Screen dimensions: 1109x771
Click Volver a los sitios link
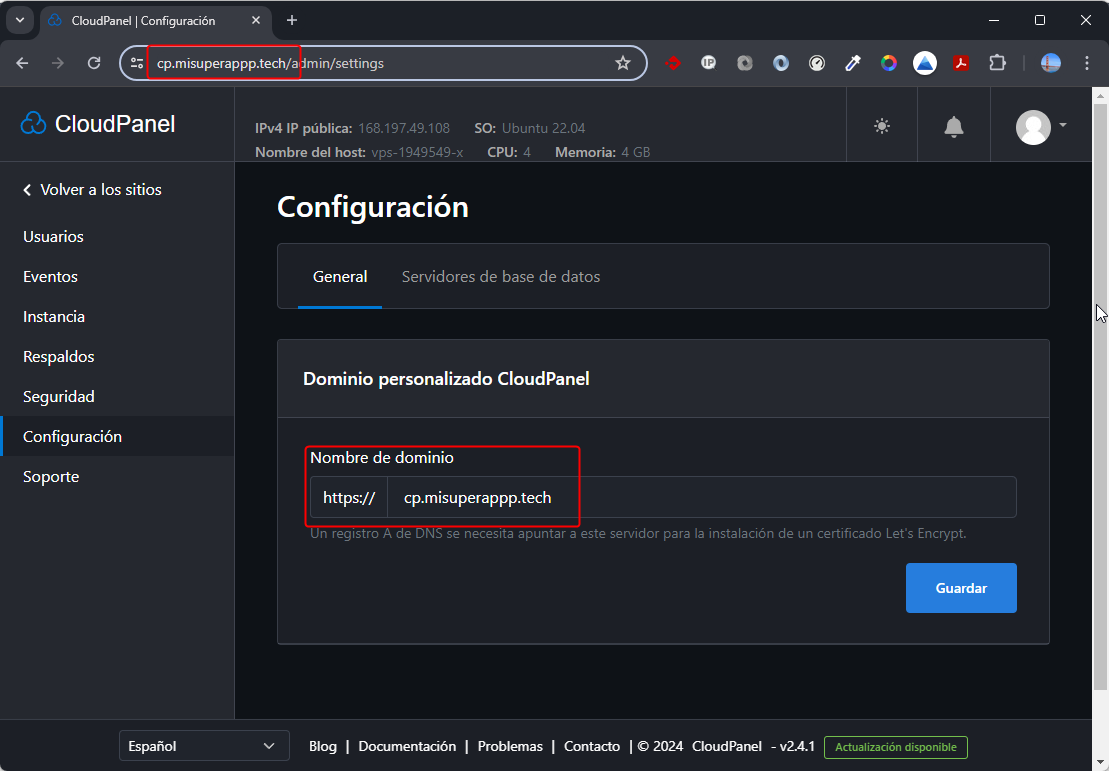pos(92,190)
